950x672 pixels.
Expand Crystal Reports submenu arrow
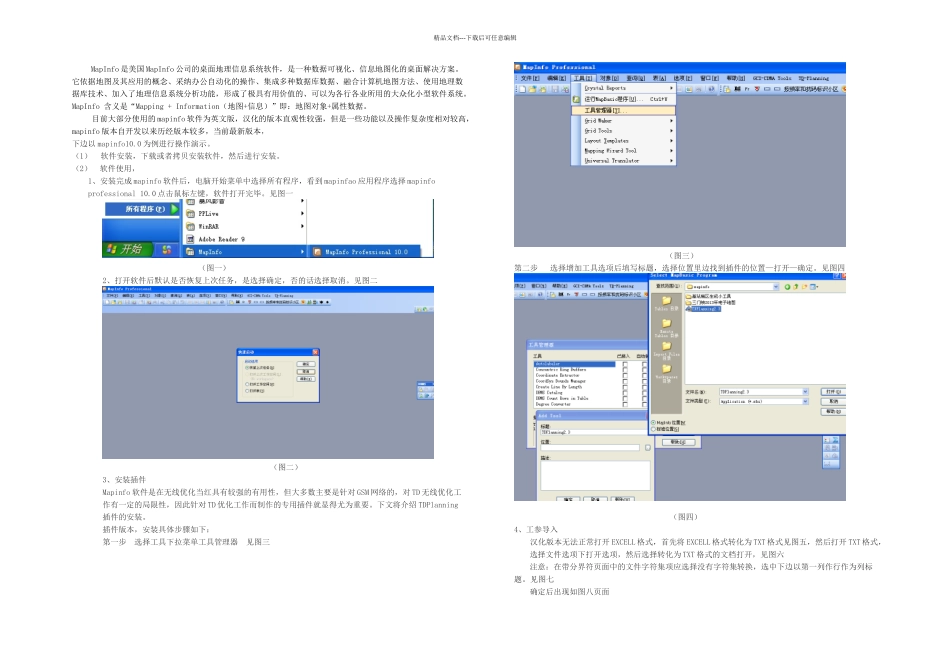click(x=671, y=88)
